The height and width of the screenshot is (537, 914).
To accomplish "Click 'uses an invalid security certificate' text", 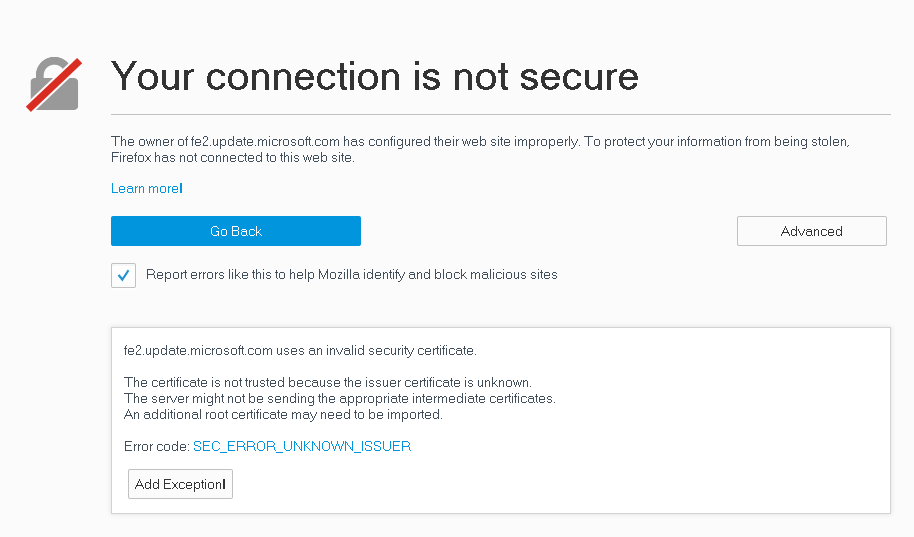I will pyautogui.click(x=377, y=350).
